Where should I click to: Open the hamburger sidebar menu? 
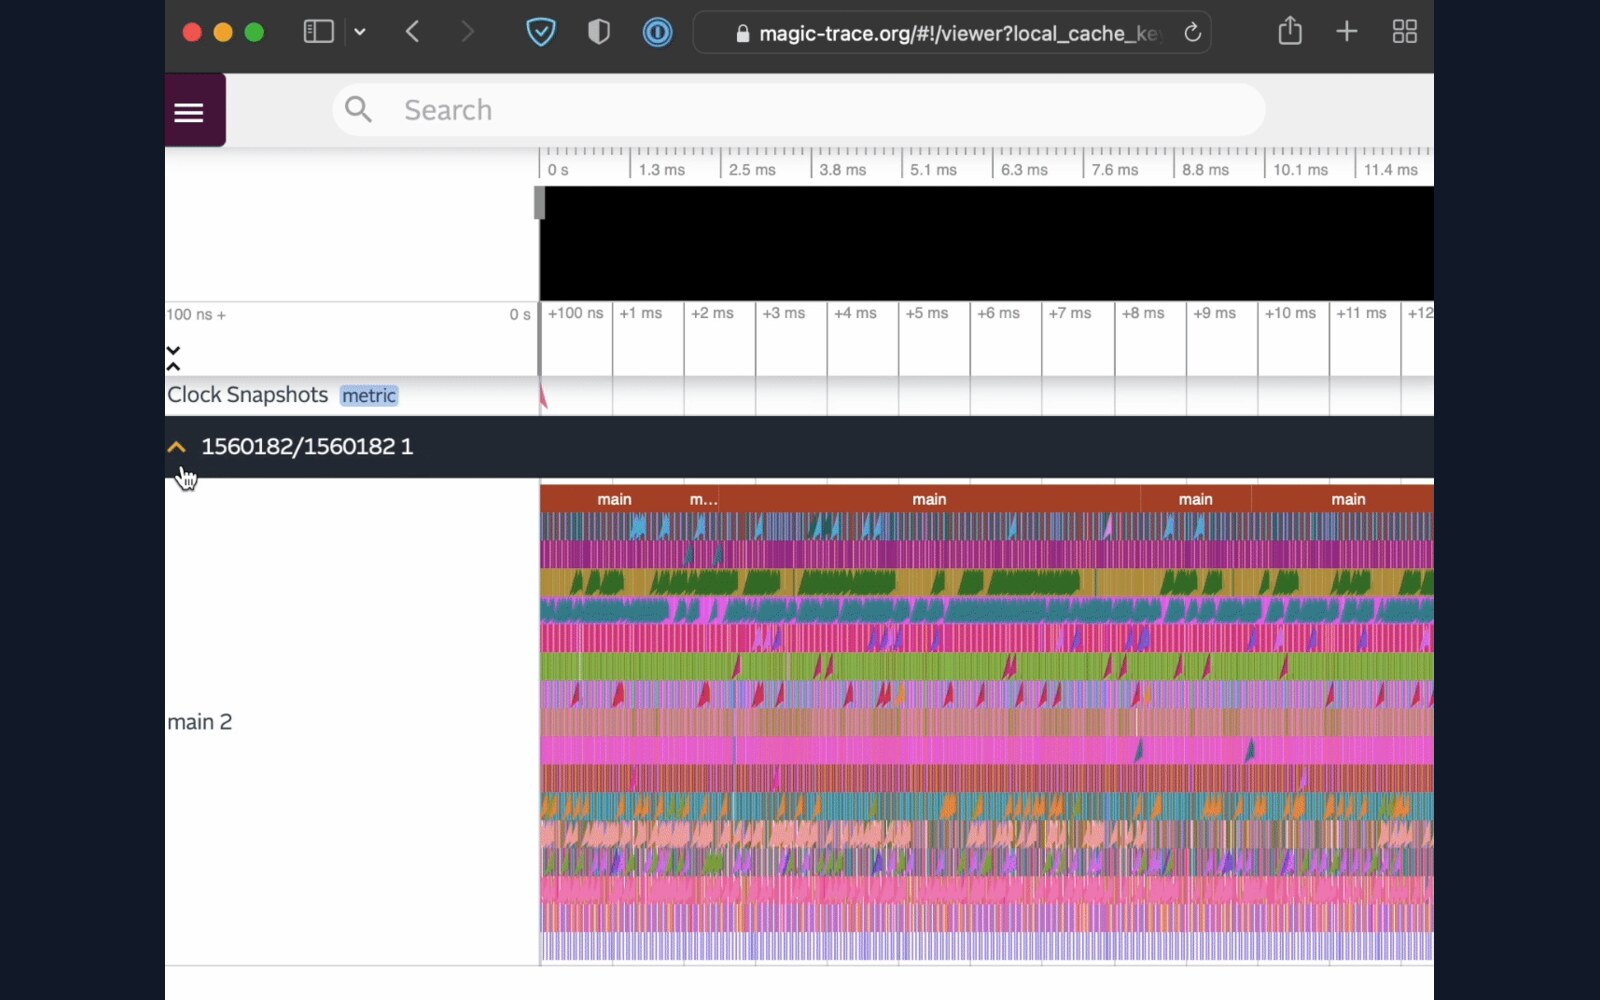[x=189, y=112]
